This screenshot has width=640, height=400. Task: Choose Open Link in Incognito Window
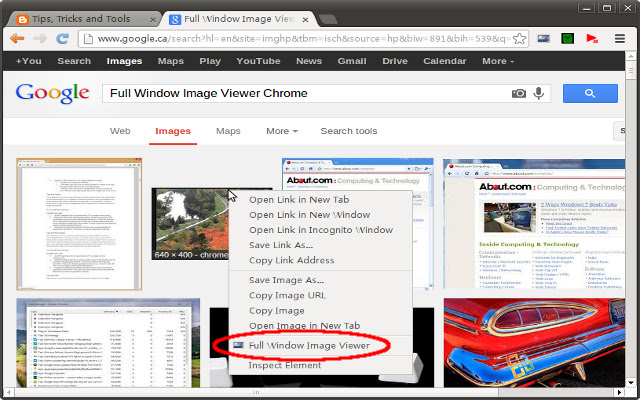point(320,230)
